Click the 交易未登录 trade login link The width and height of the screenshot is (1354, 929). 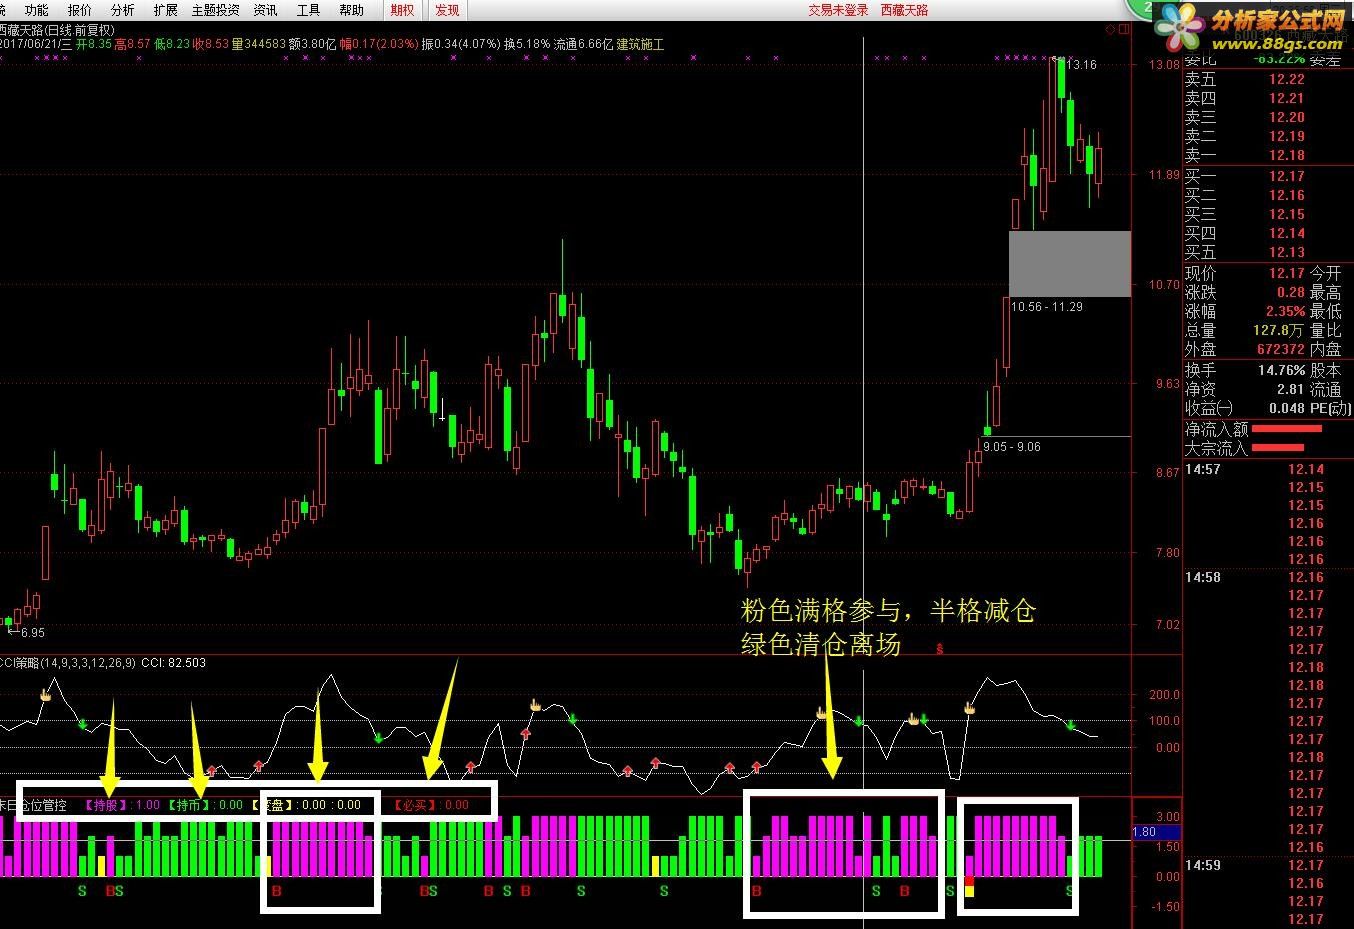coord(838,10)
